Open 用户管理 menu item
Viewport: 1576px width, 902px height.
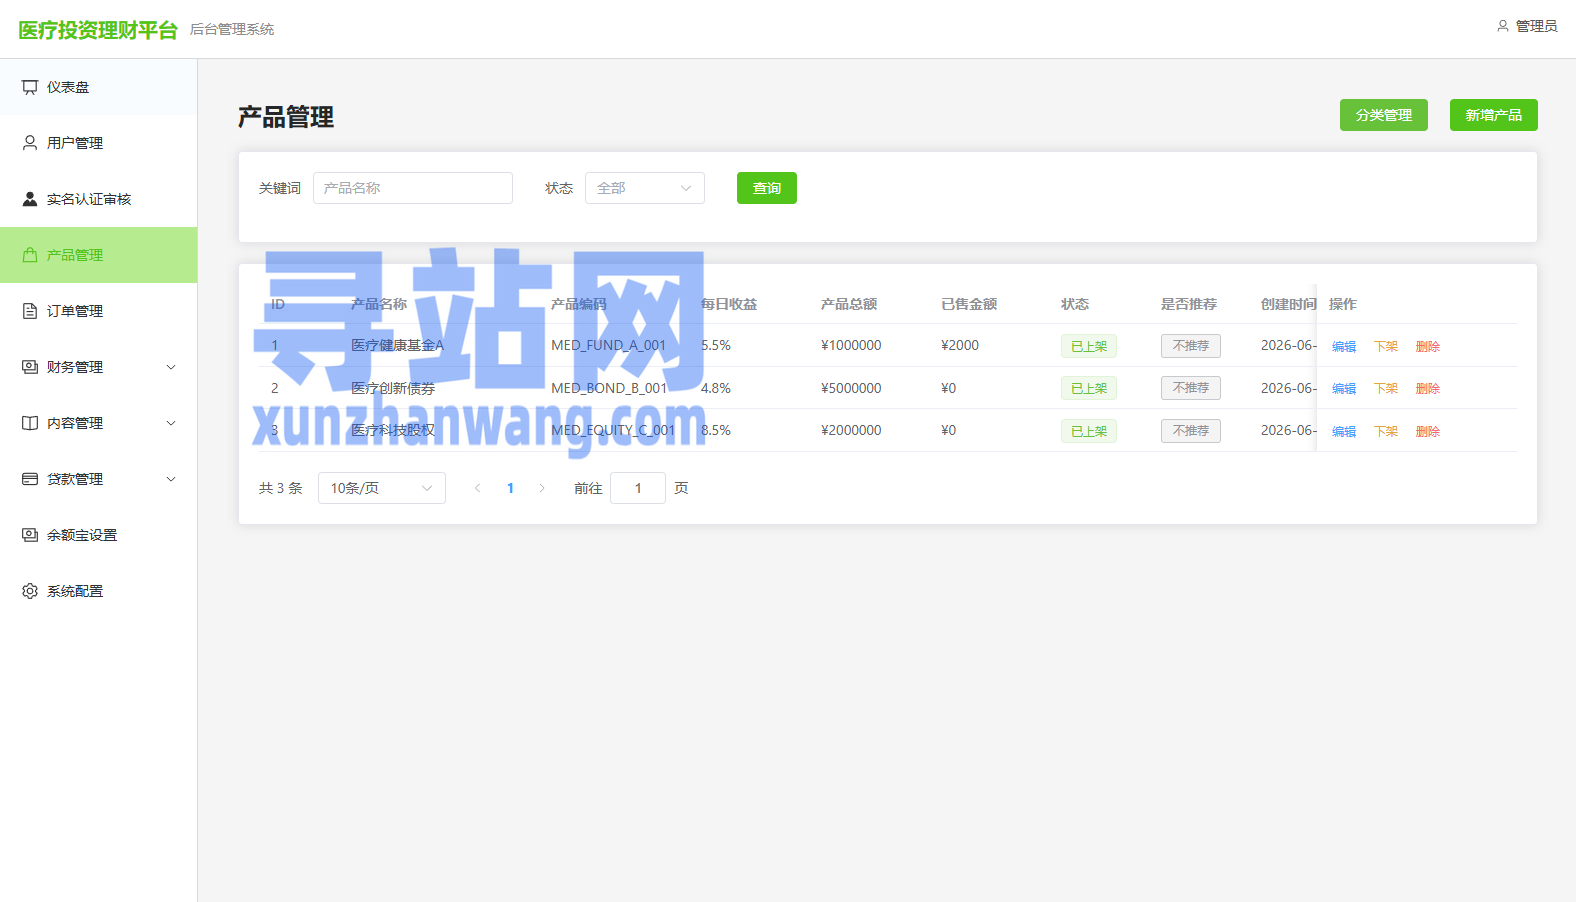[98, 143]
